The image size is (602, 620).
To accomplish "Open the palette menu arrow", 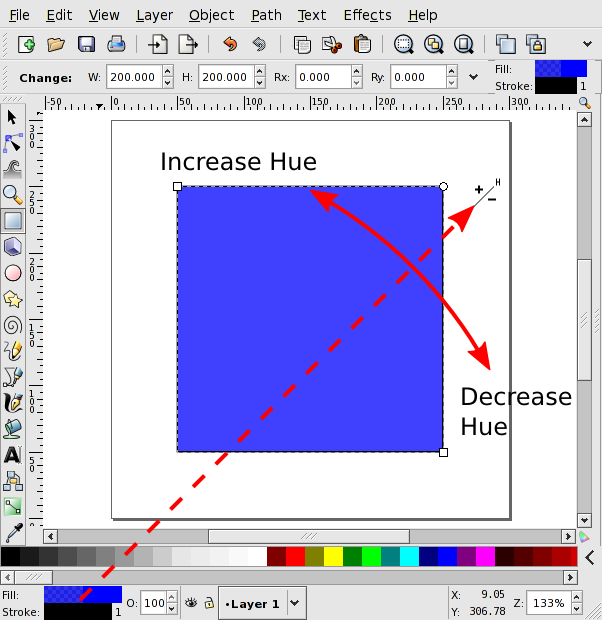I will (590, 558).
